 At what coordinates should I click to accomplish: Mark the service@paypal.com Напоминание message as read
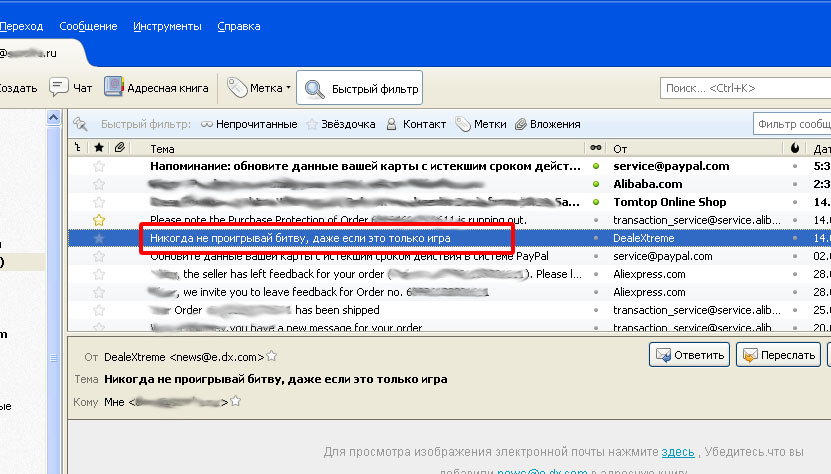coord(596,166)
